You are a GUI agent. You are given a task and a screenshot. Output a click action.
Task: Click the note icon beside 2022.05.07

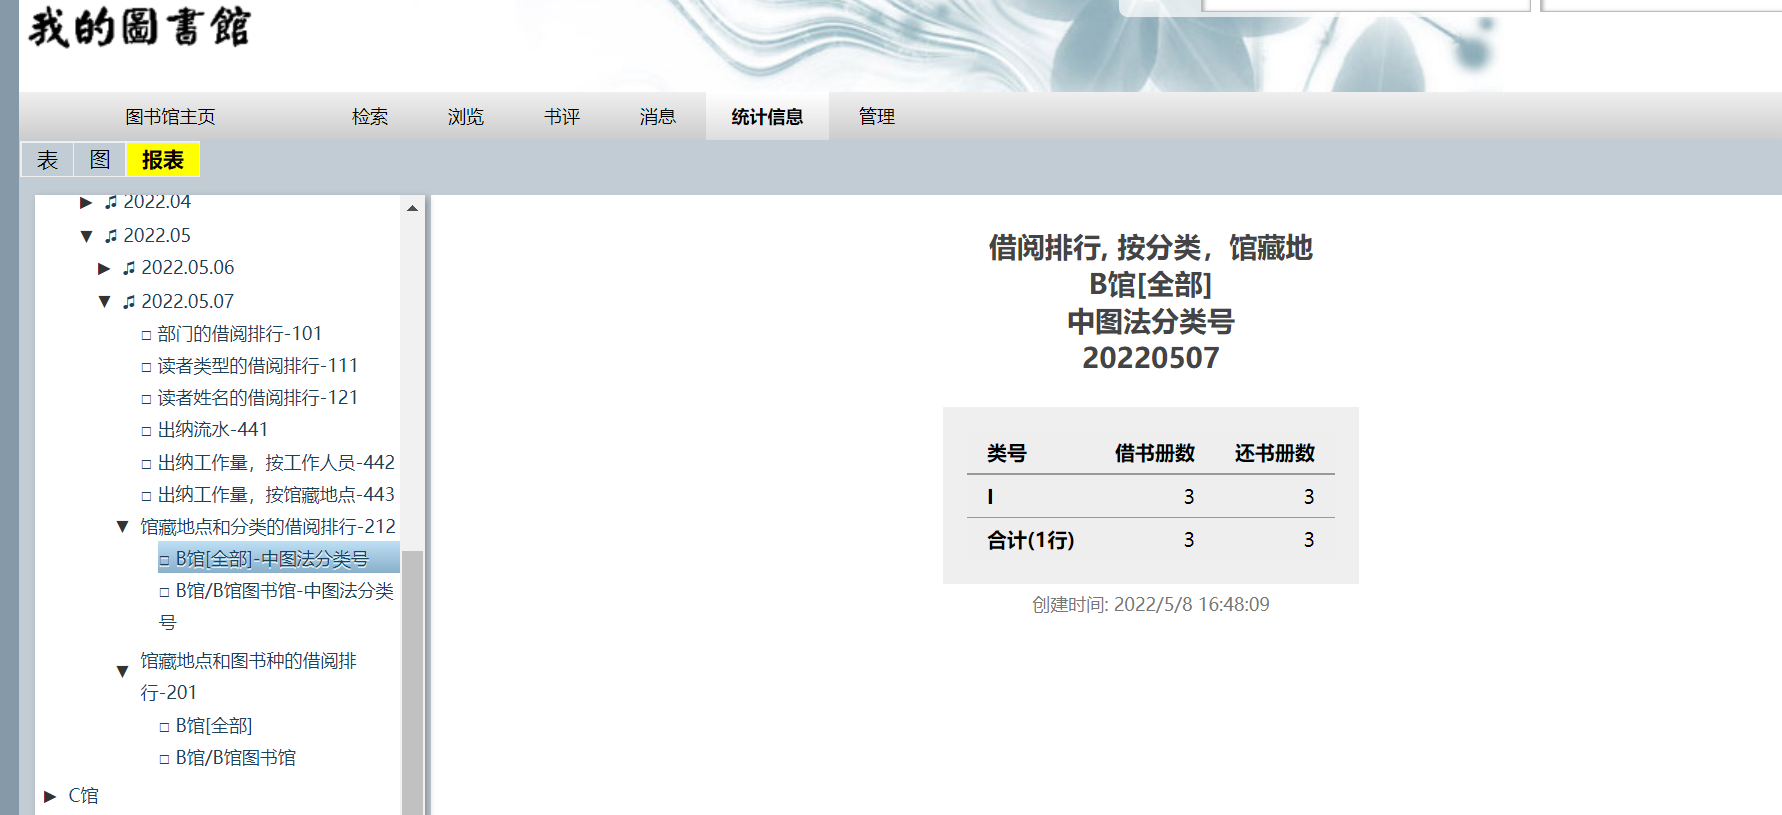(129, 302)
